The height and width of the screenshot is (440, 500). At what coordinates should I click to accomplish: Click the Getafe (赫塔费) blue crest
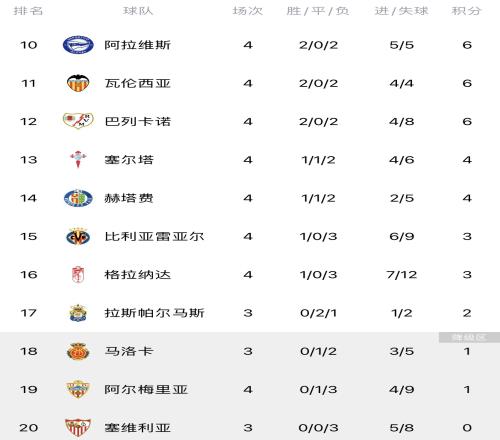[78, 198]
